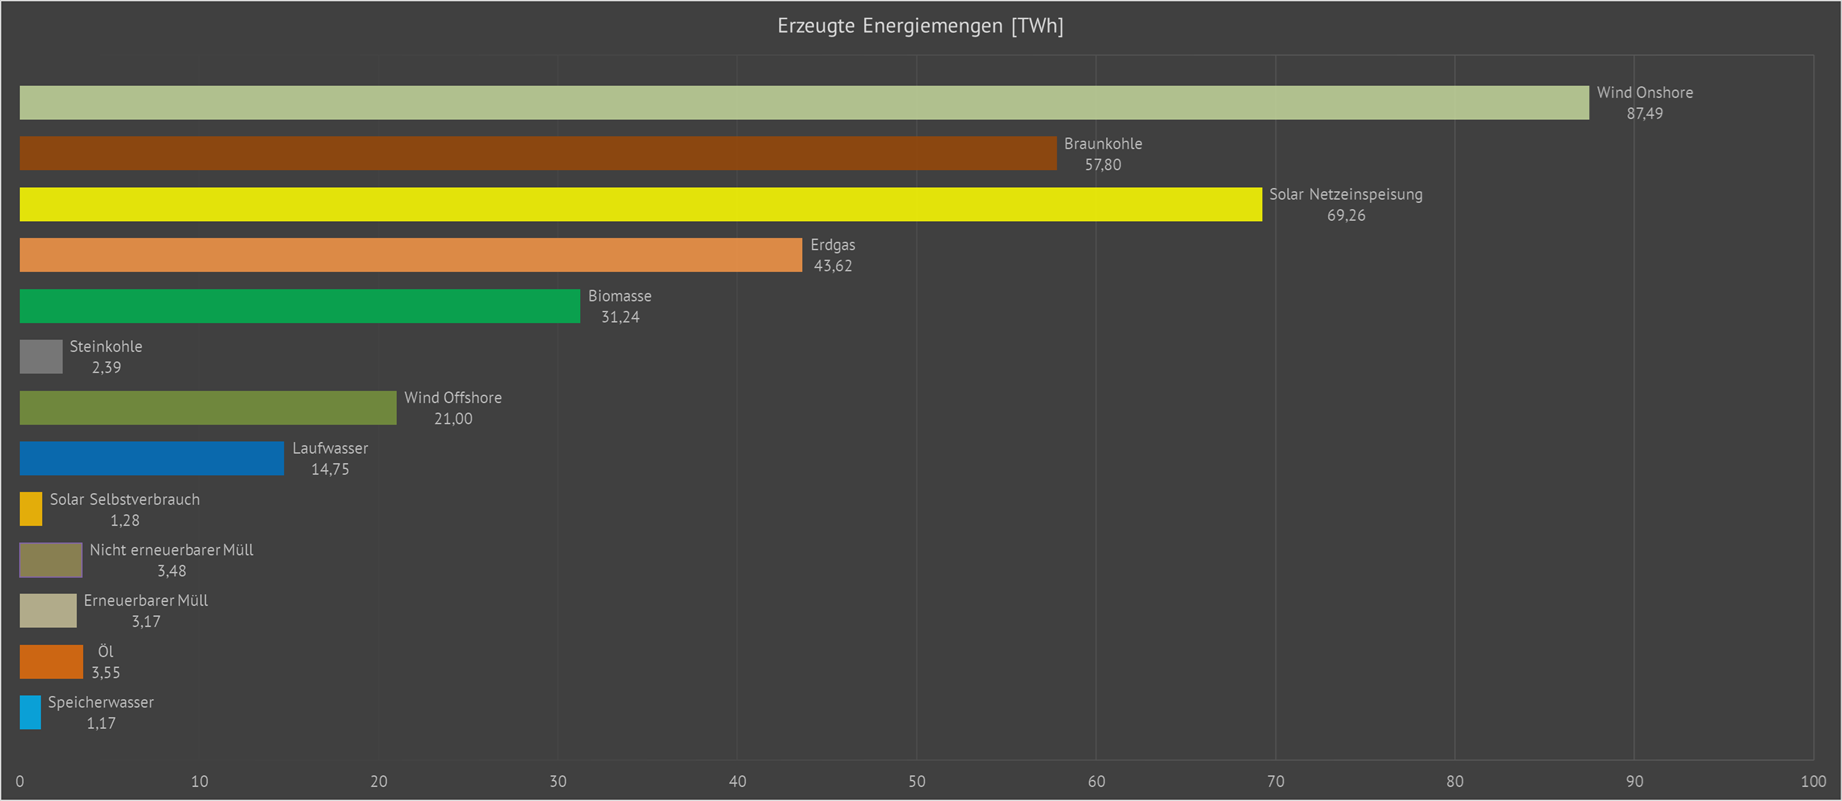Viewport: 1842px width, 801px height.
Task: Click the Erneuerbarer Müll bar
Action: pos(48,611)
